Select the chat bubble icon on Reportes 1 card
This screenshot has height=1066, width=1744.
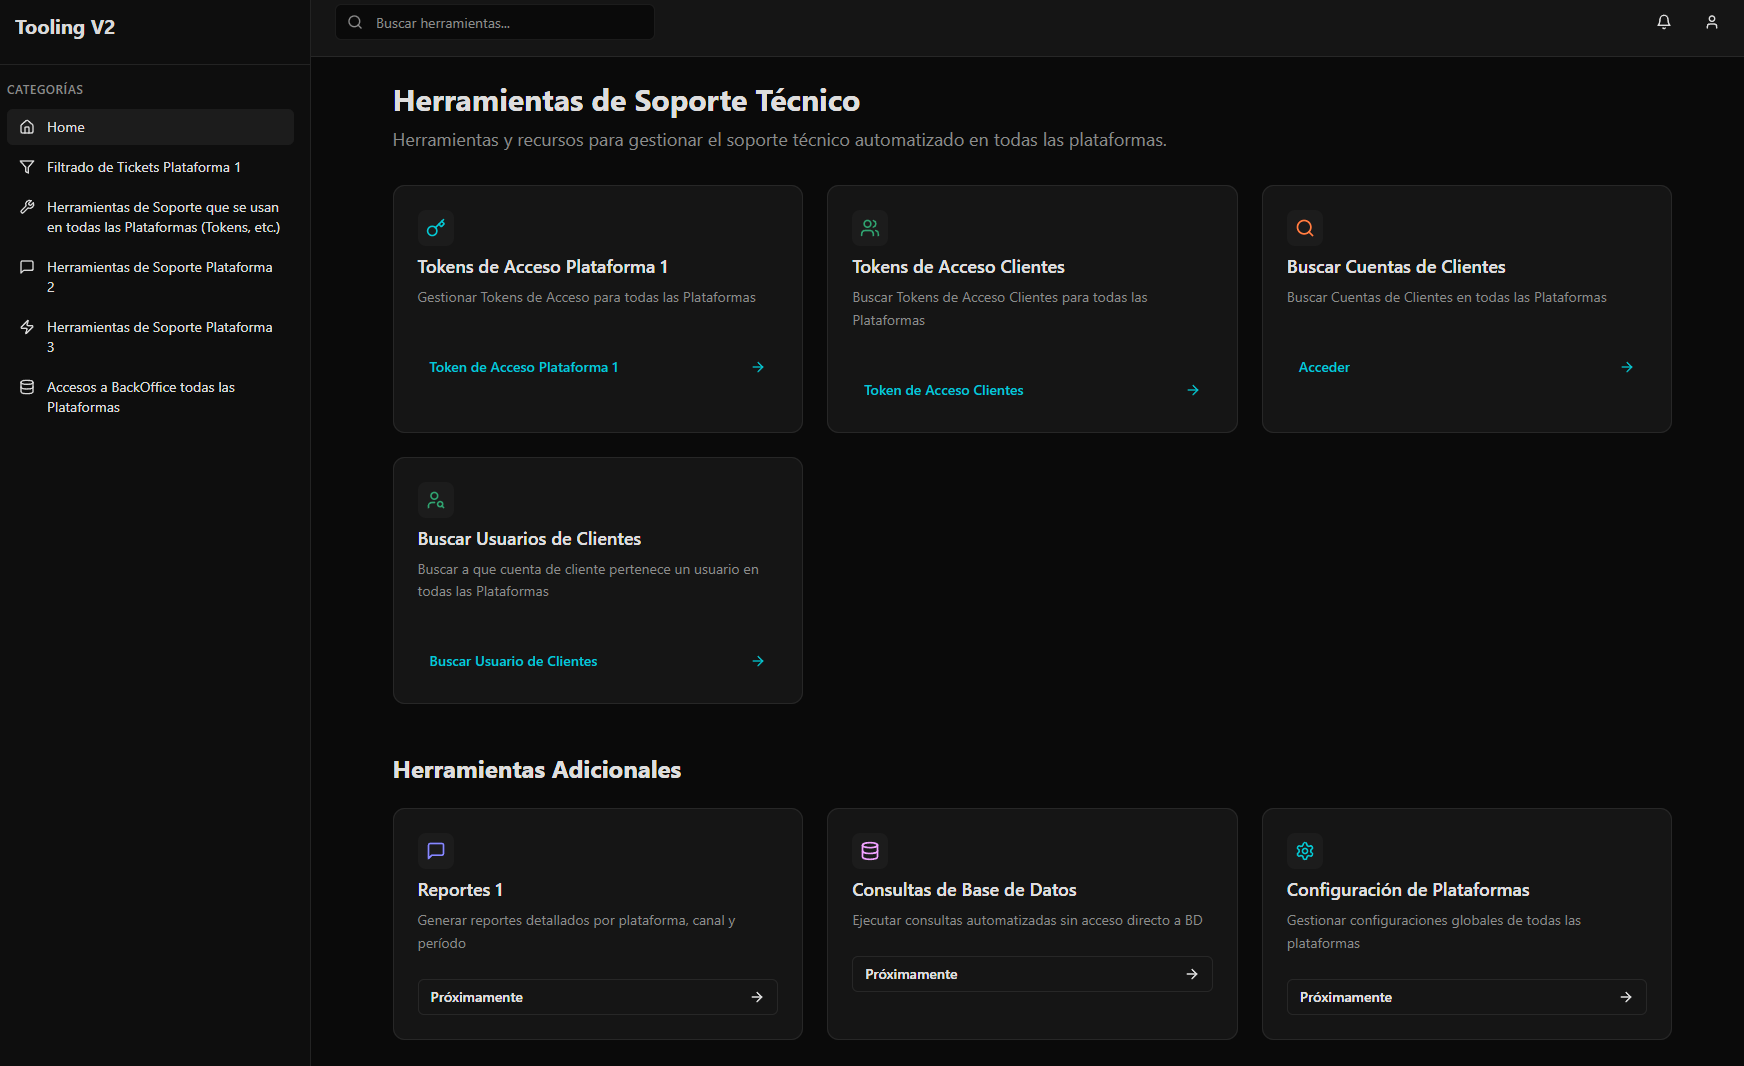435,851
